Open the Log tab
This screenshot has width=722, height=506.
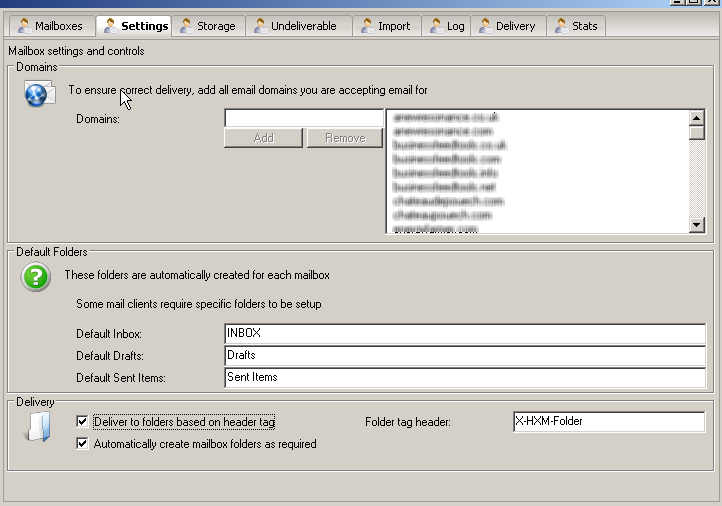coord(446,26)
